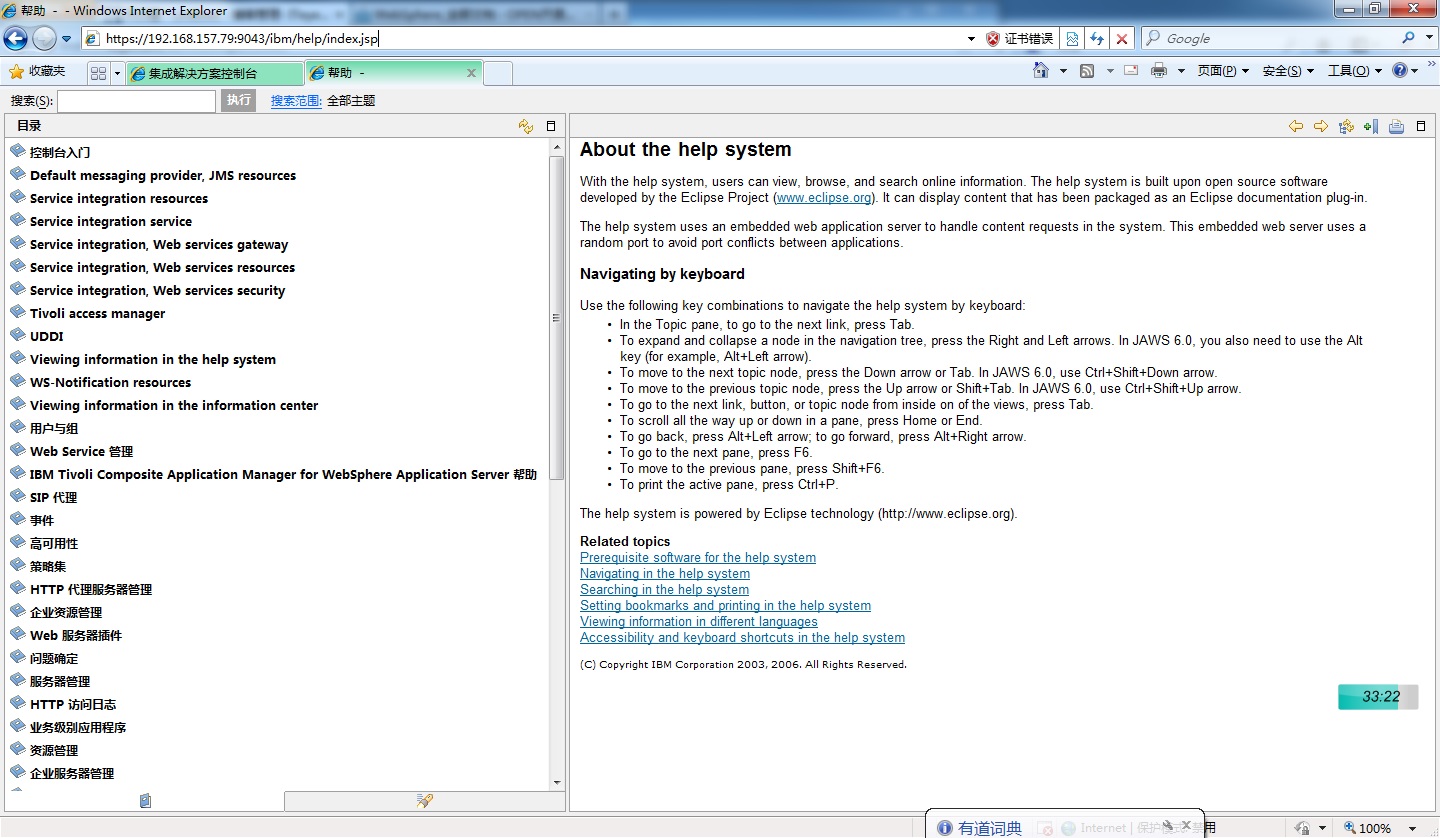Viewport: 1440px width, 838px height.
Task: Open the 页面(P) dropdown menu
Action: [x=1223, y=71]
